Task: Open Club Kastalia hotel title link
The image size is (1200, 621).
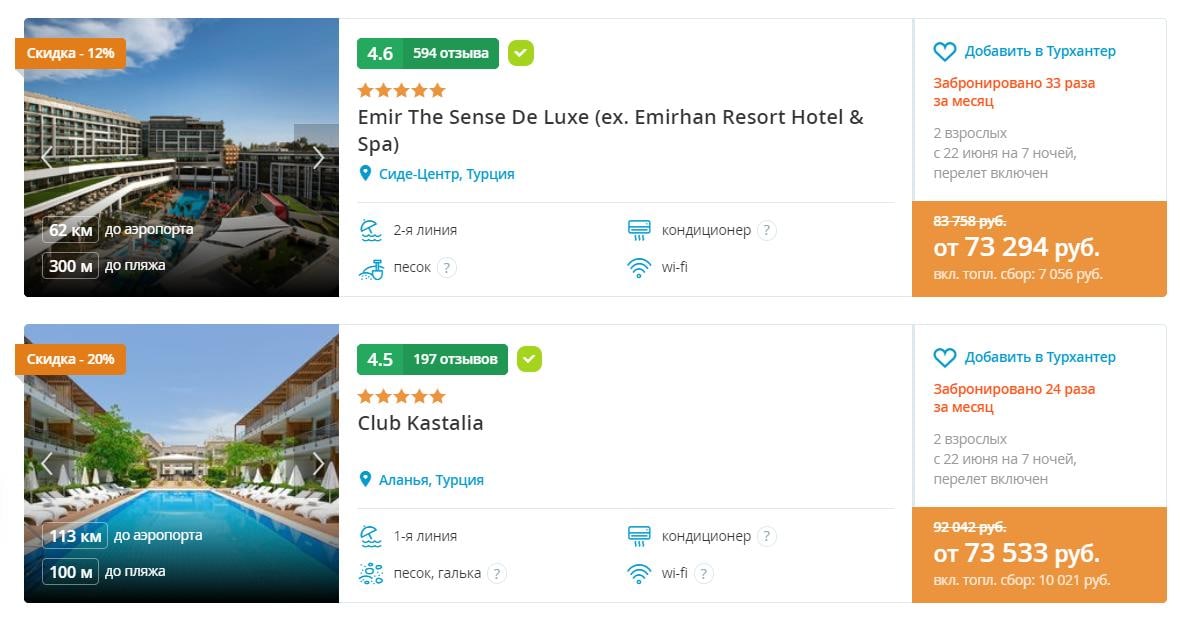Action: tap(420, 423)
